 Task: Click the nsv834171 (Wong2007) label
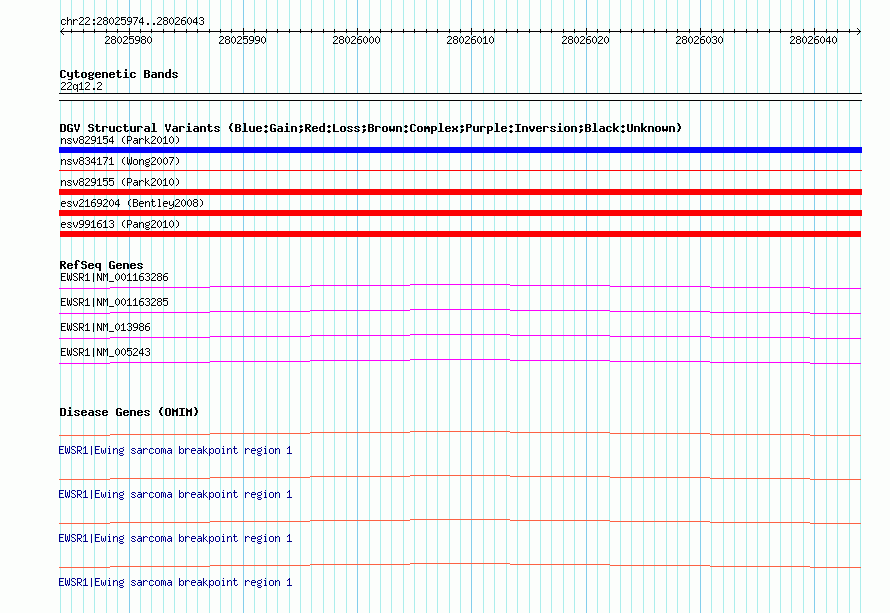120,161
